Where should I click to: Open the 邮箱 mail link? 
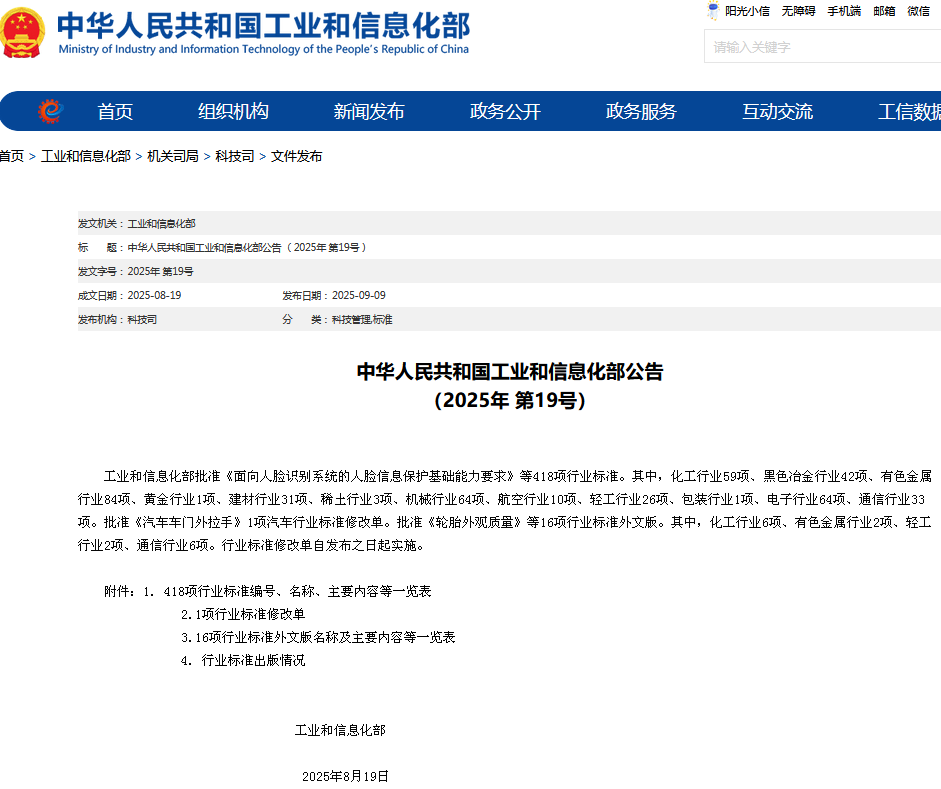tap(884, 11)
